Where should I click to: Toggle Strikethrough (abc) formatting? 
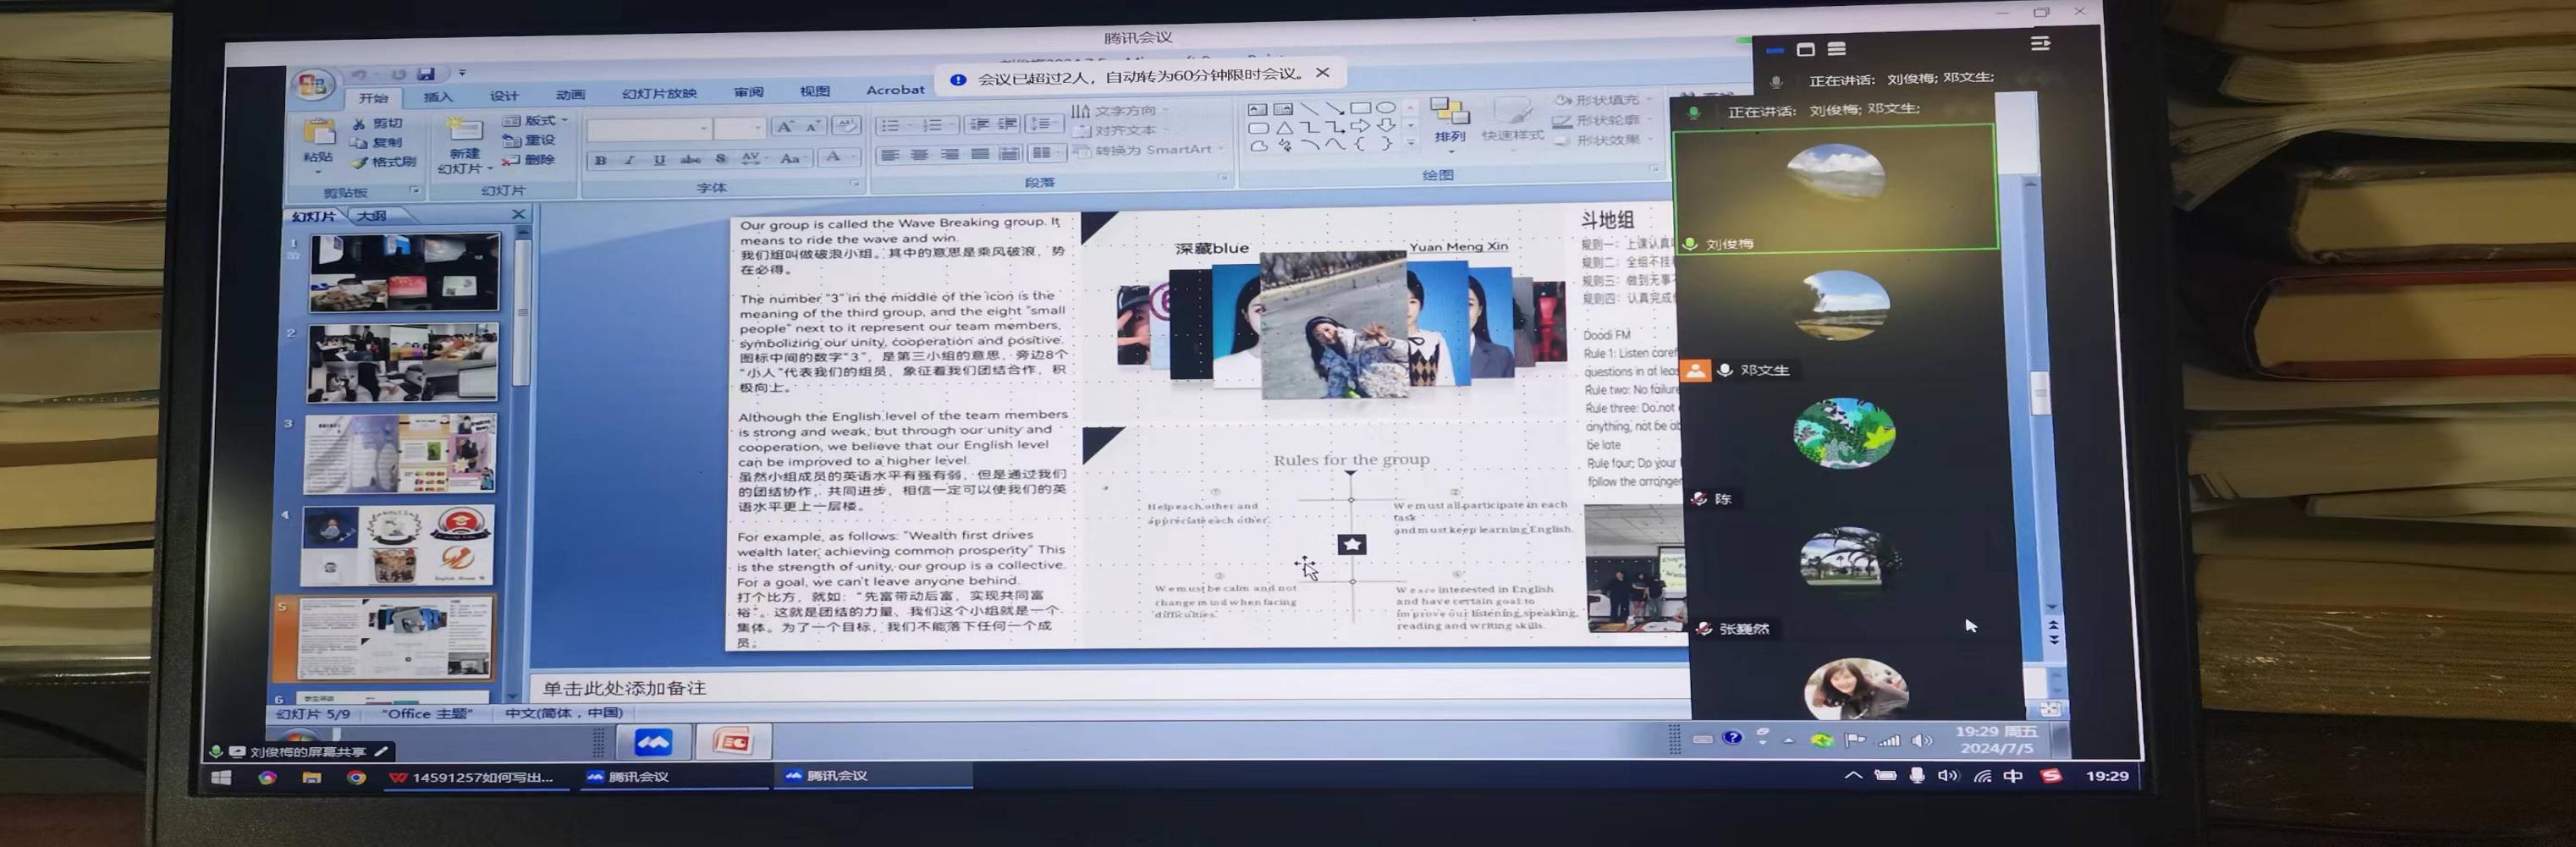[690, 159]
